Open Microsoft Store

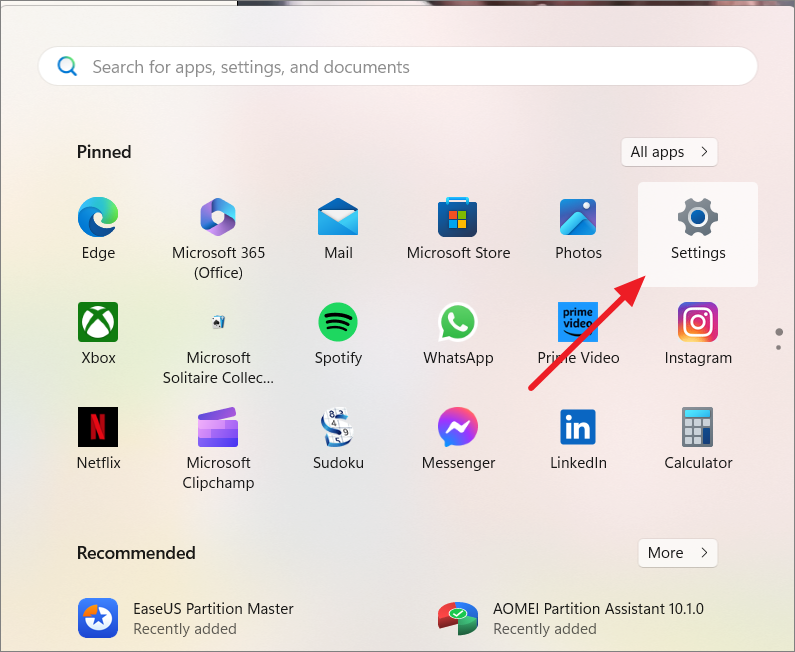pyautogui.click(x=458, y=228)
